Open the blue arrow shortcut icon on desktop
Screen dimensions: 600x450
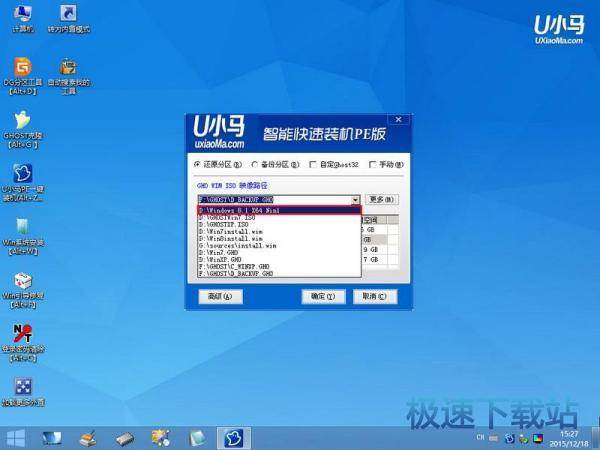(68, 18)
